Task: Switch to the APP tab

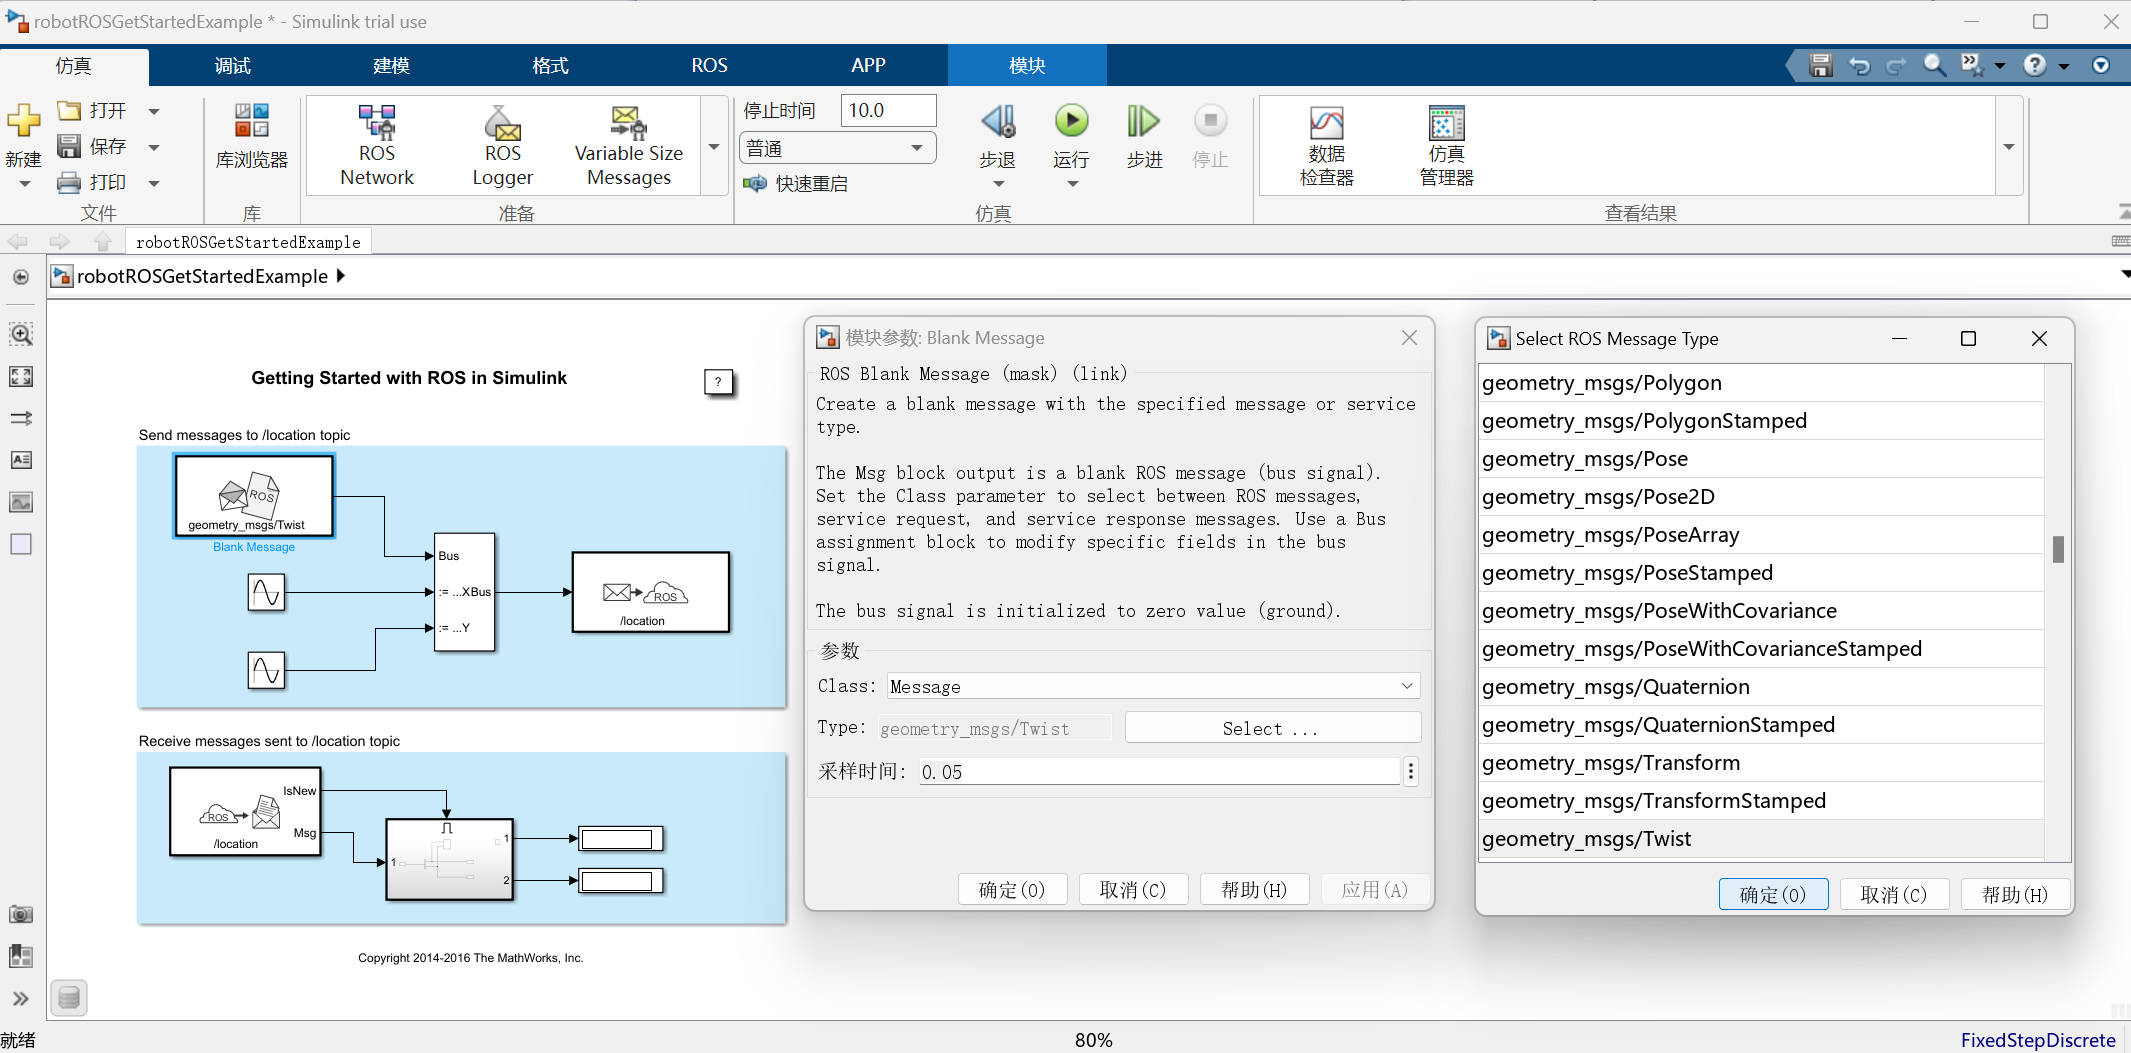Action: pyautogui.click(x=868, y=65)
